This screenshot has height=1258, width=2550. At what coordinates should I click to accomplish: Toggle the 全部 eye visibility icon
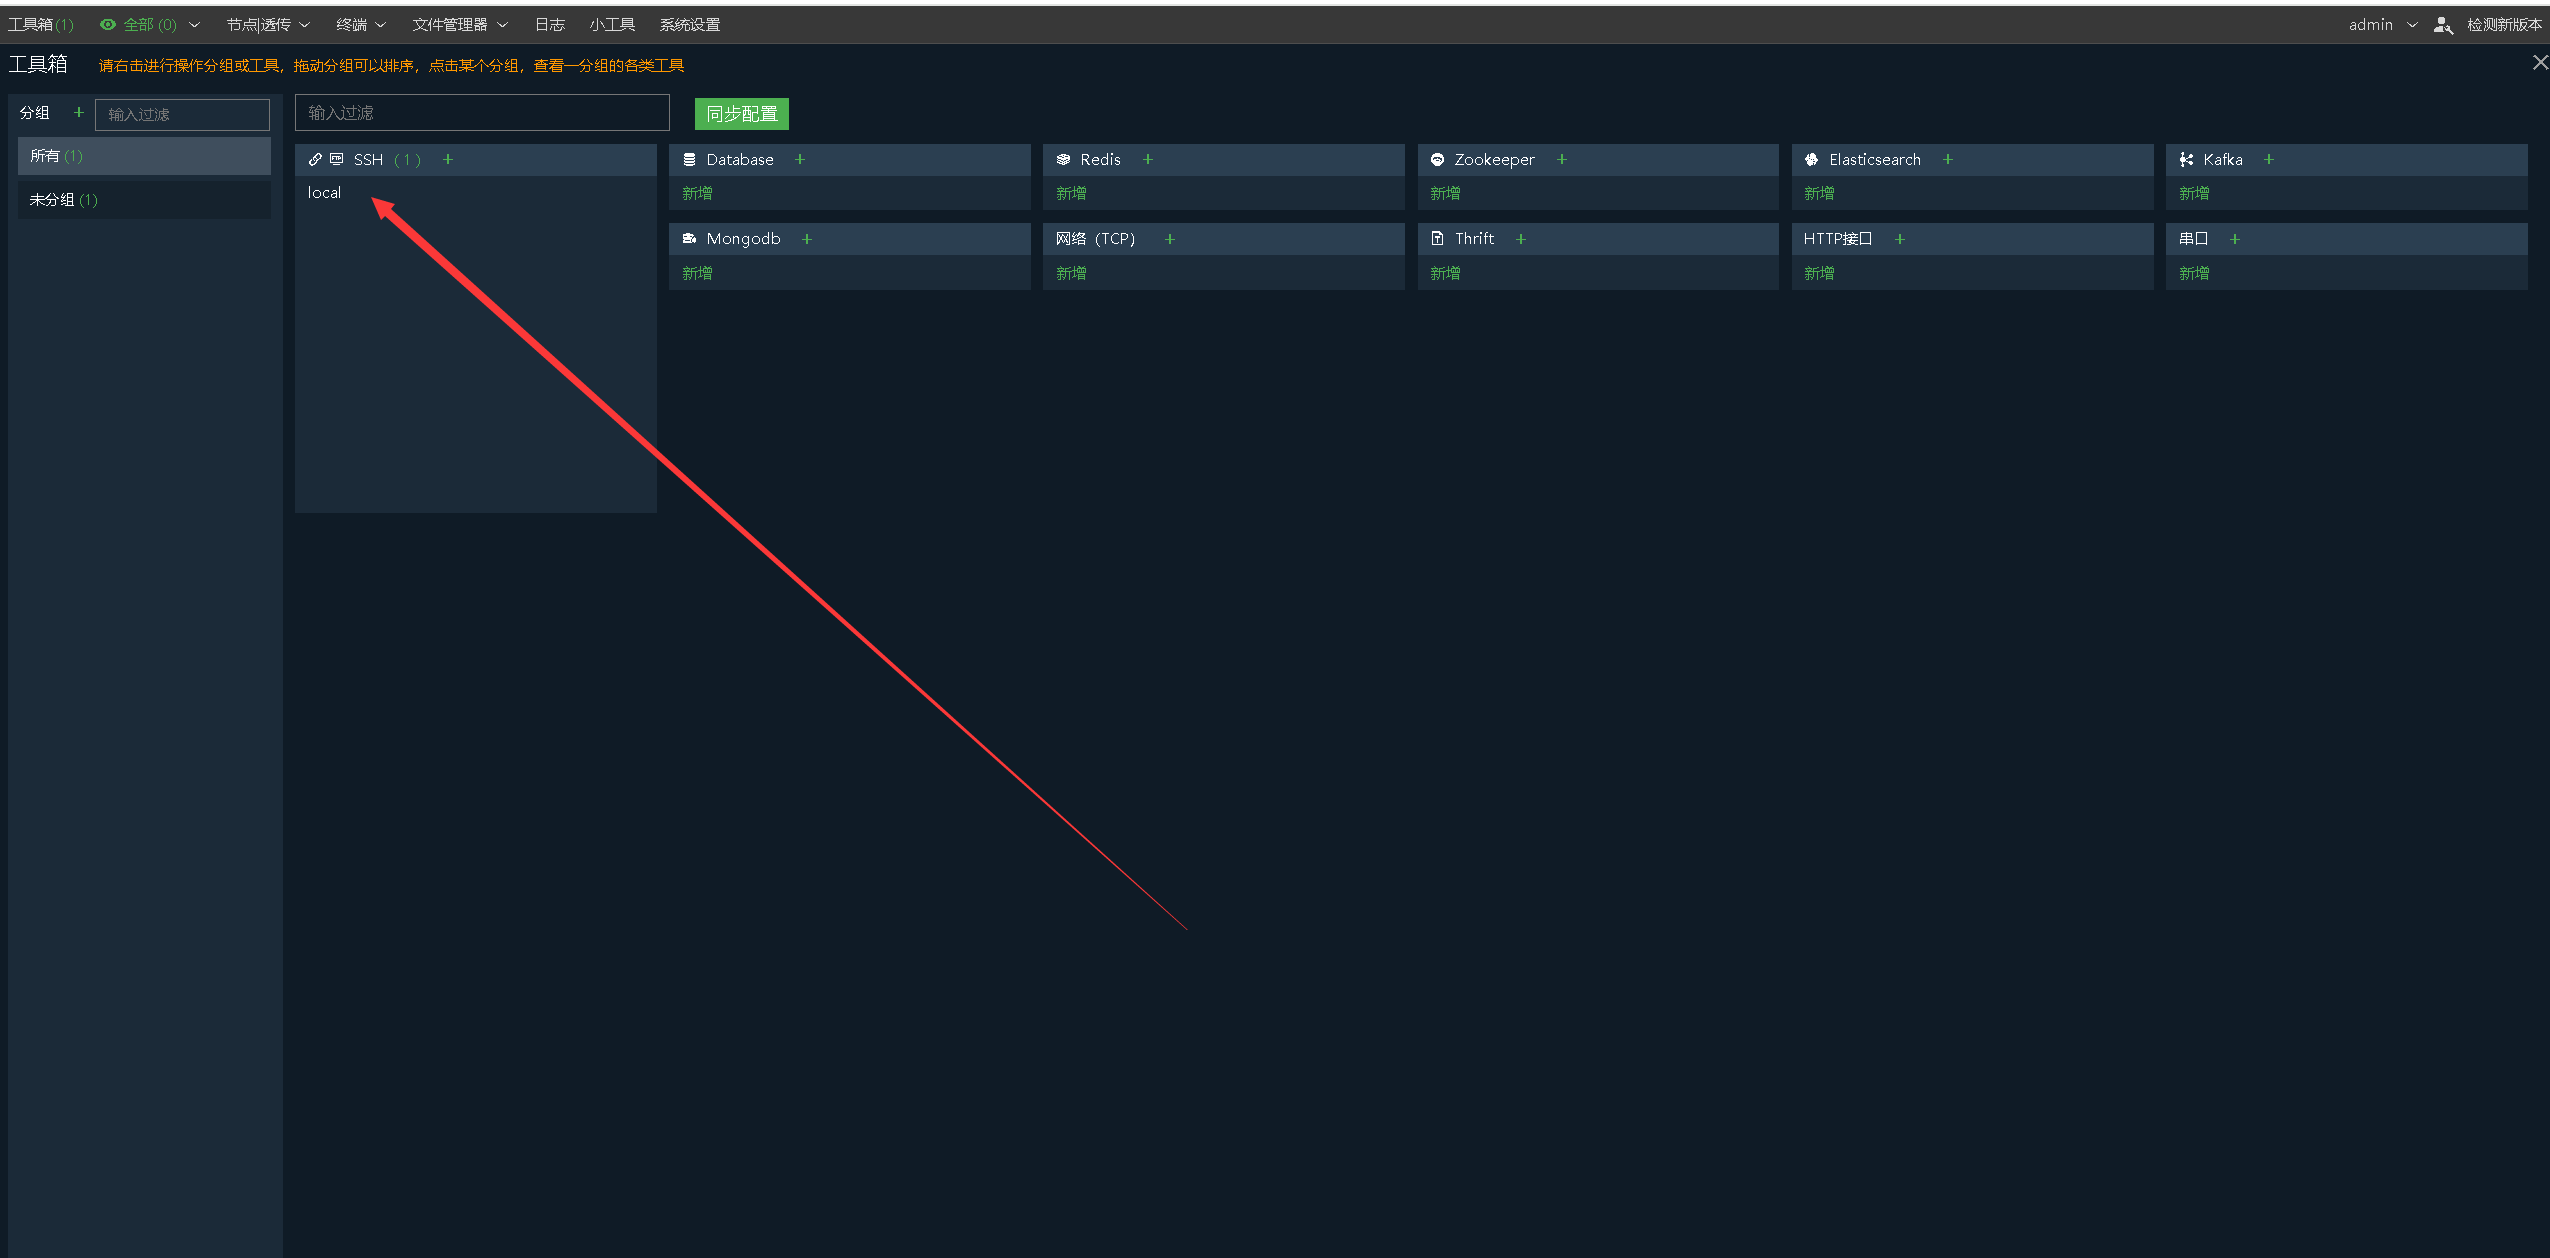pos(108,25)
